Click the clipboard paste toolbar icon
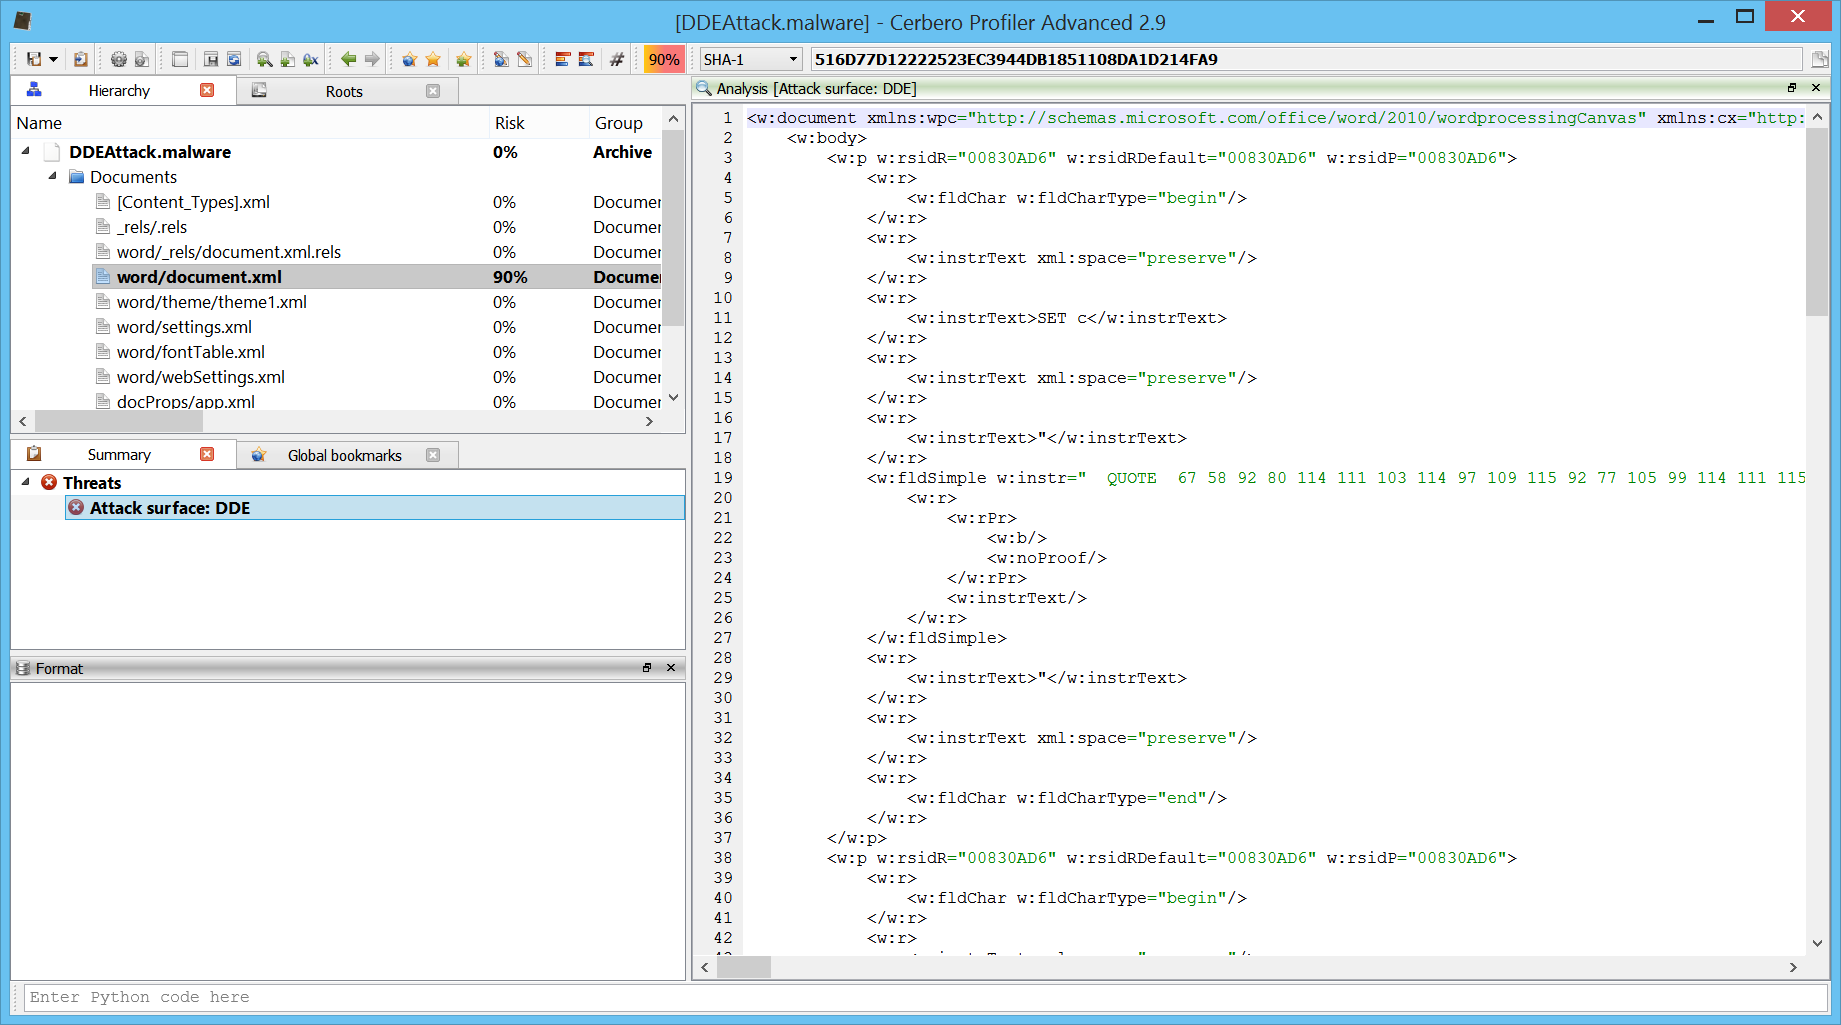 81,60
